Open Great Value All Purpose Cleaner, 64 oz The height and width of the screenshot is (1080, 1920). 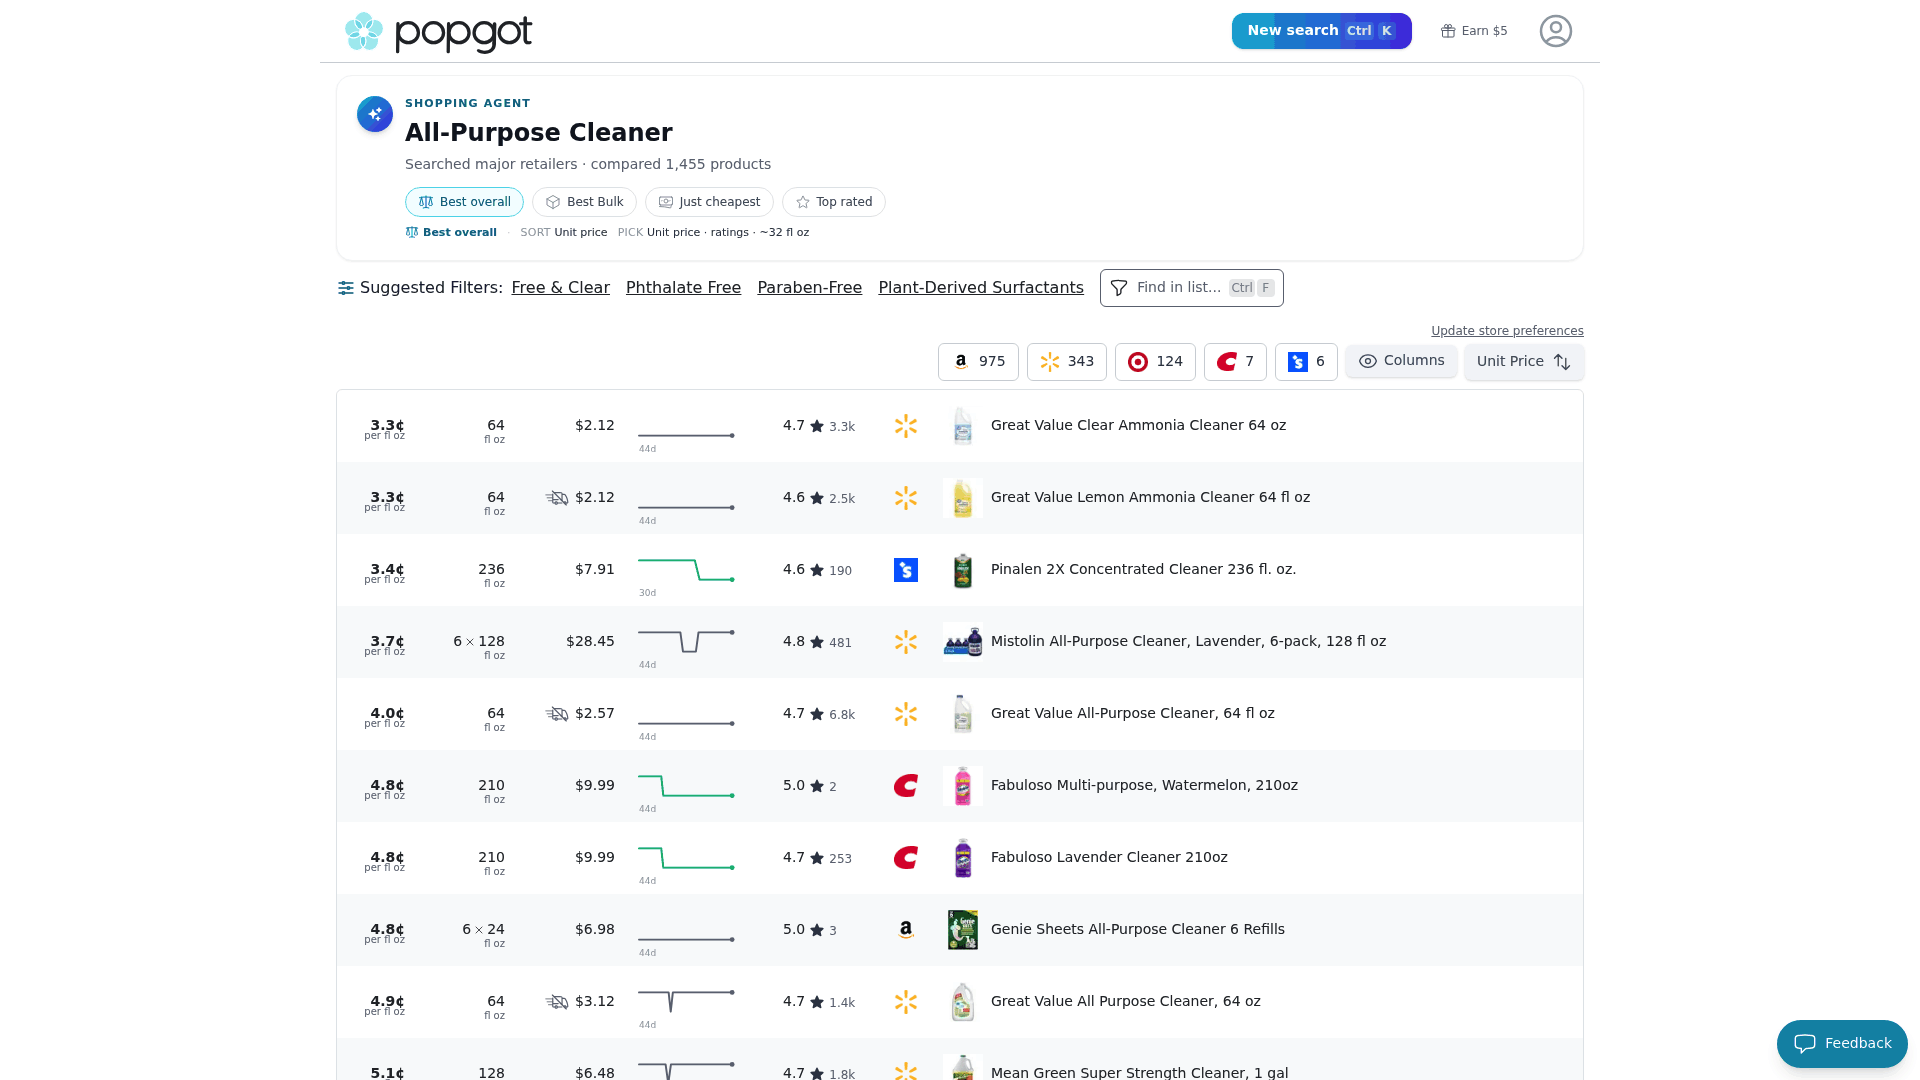tap(1125, 1001)
